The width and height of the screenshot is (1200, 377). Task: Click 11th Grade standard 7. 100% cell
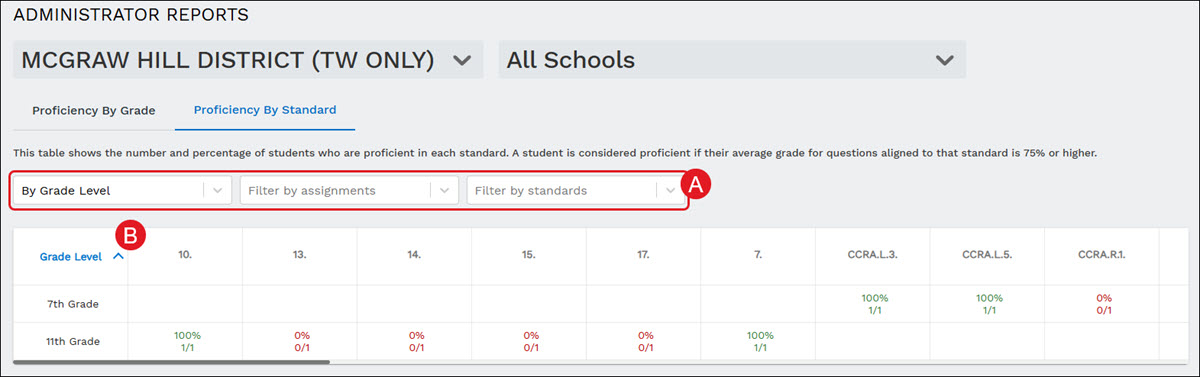(x=757, y=341)
